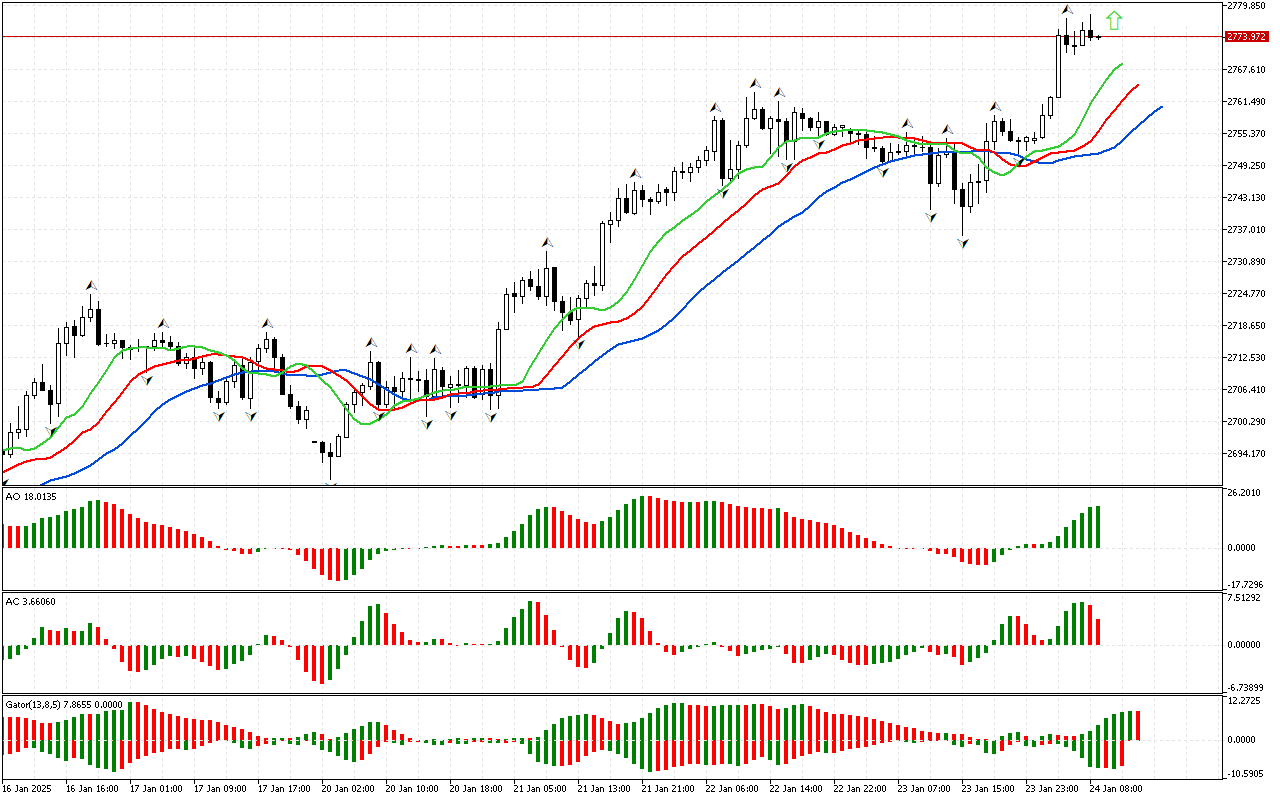1280x800 pixels.
Task: Click the 23 Jan 23:00 time label
Action: click(x=1052, y=789)
